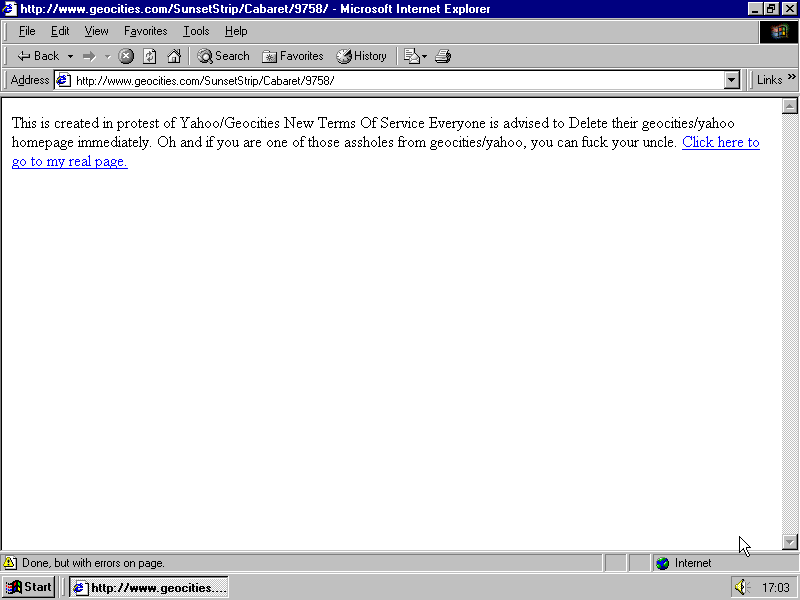The image size is (800, 600).
Task: Click the 'Done, but with errors on page.' status text
Action: coord(93,563)
